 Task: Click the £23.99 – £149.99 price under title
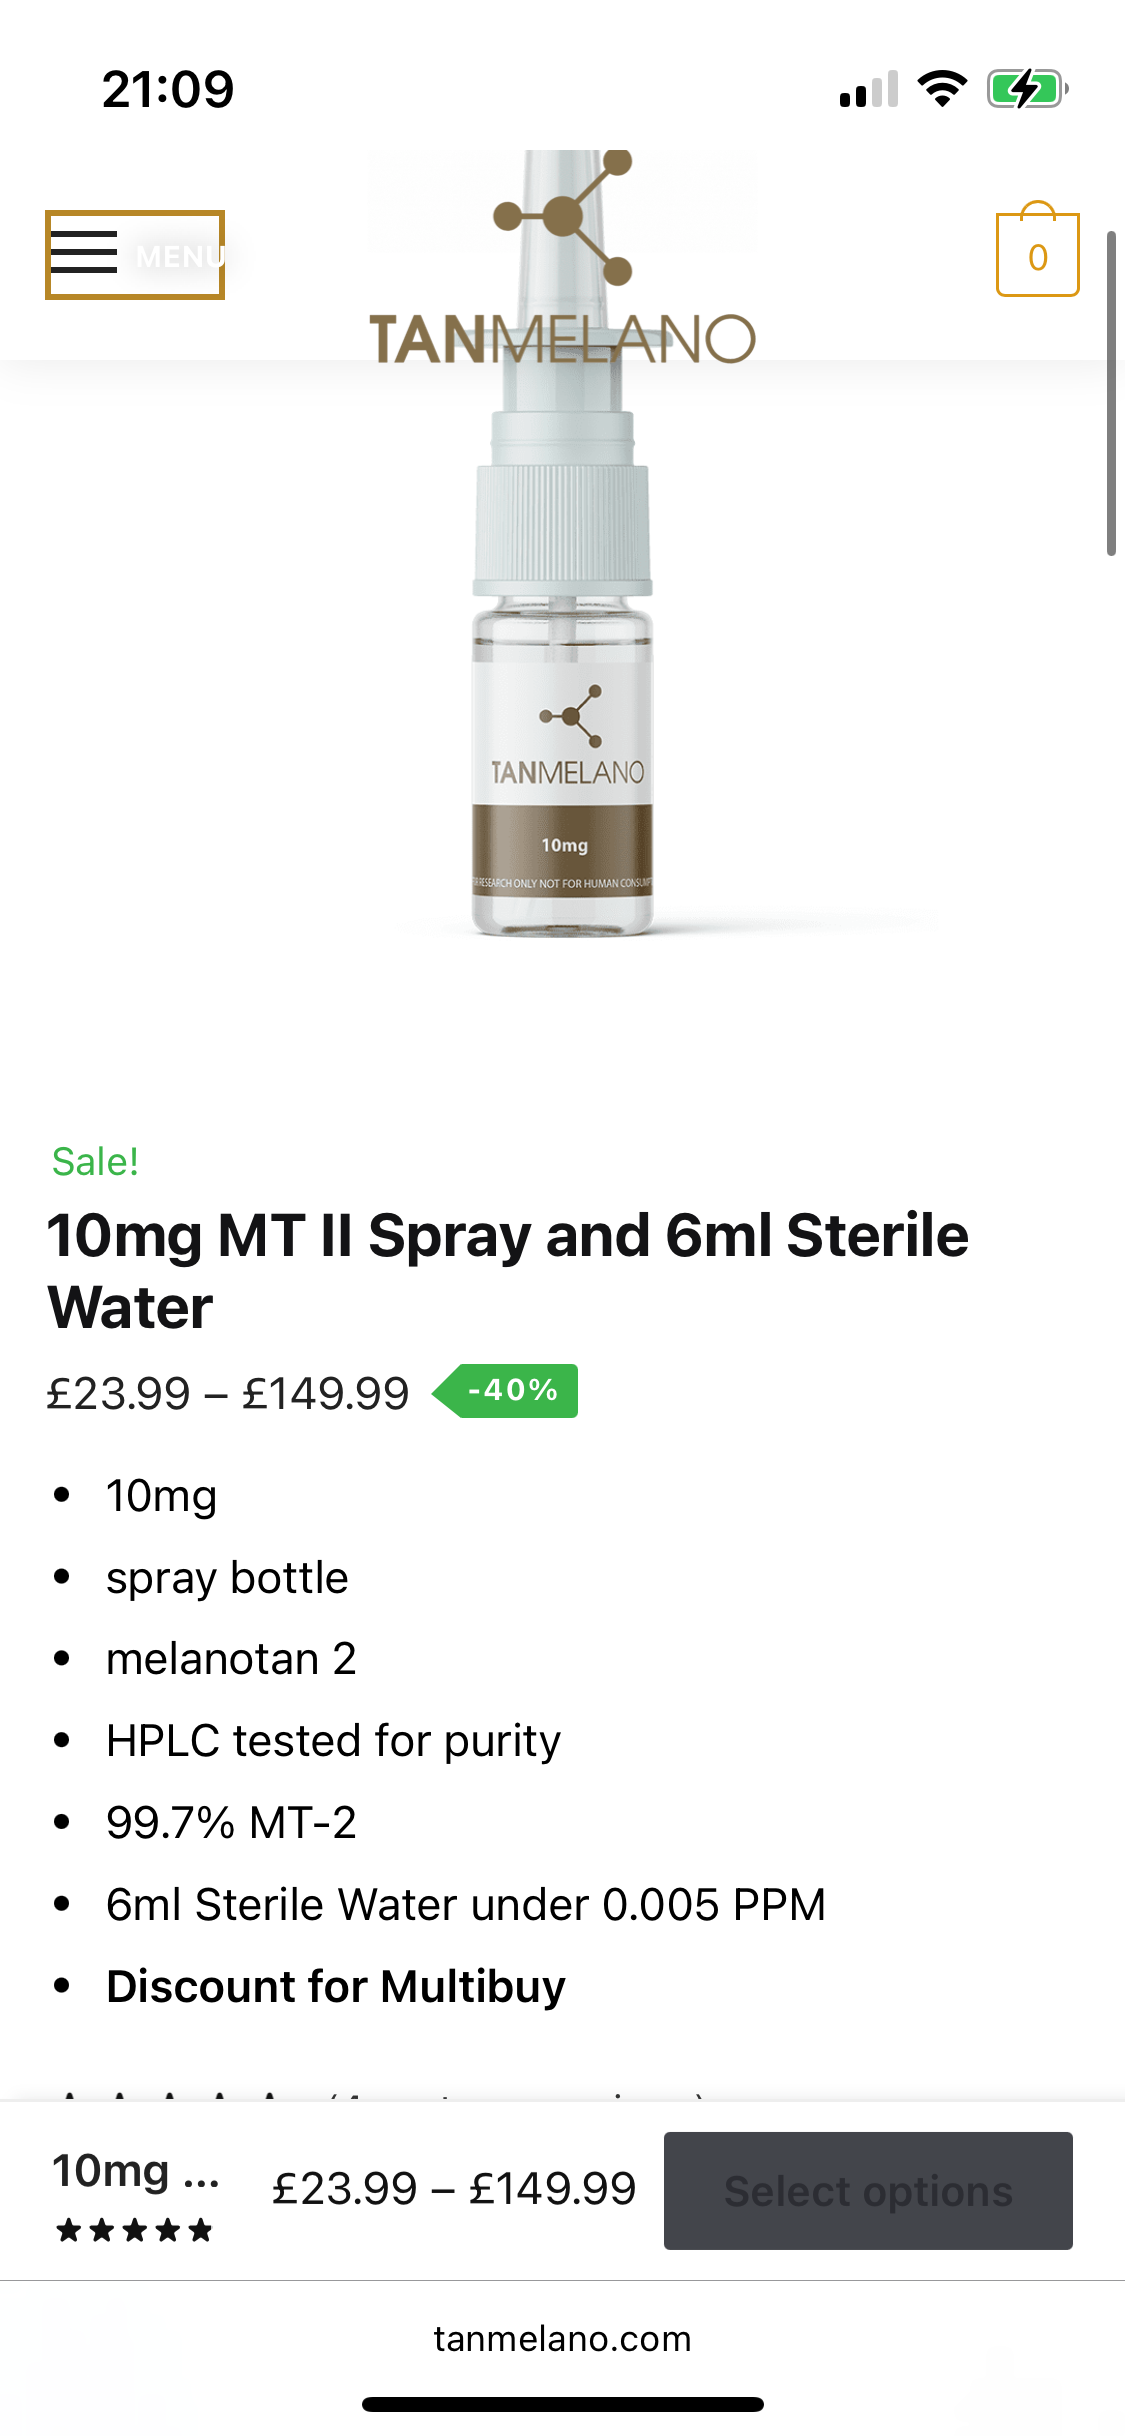[228, 1393]
